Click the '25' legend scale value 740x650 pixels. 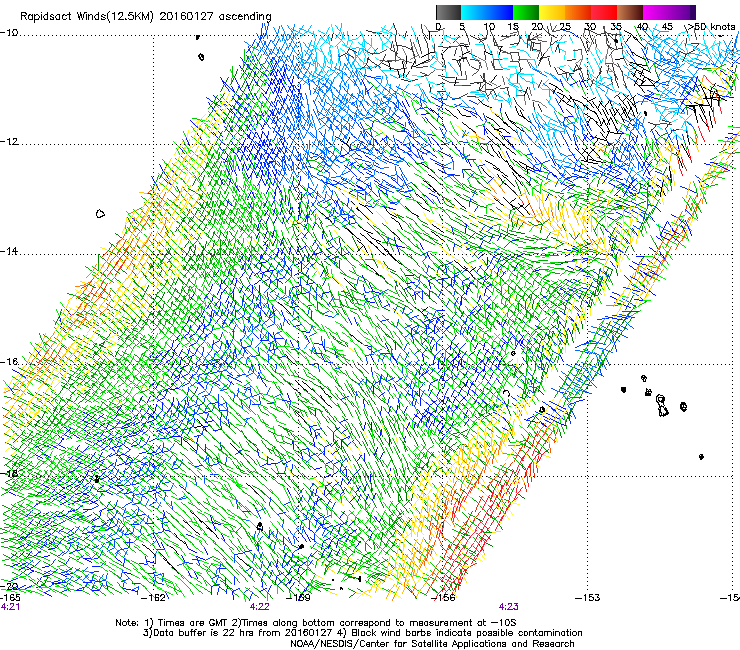pos(564,27)
